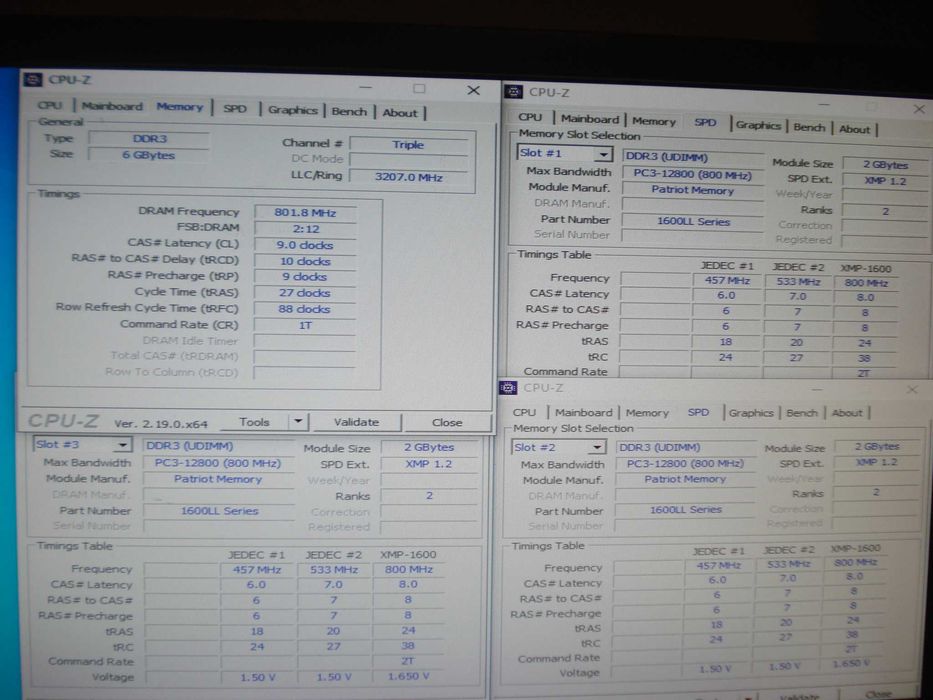The height and width of the screenshot is (700, 933).
Task: Switch to CPU tab in Slot #1 window
Action: [530, 117]
